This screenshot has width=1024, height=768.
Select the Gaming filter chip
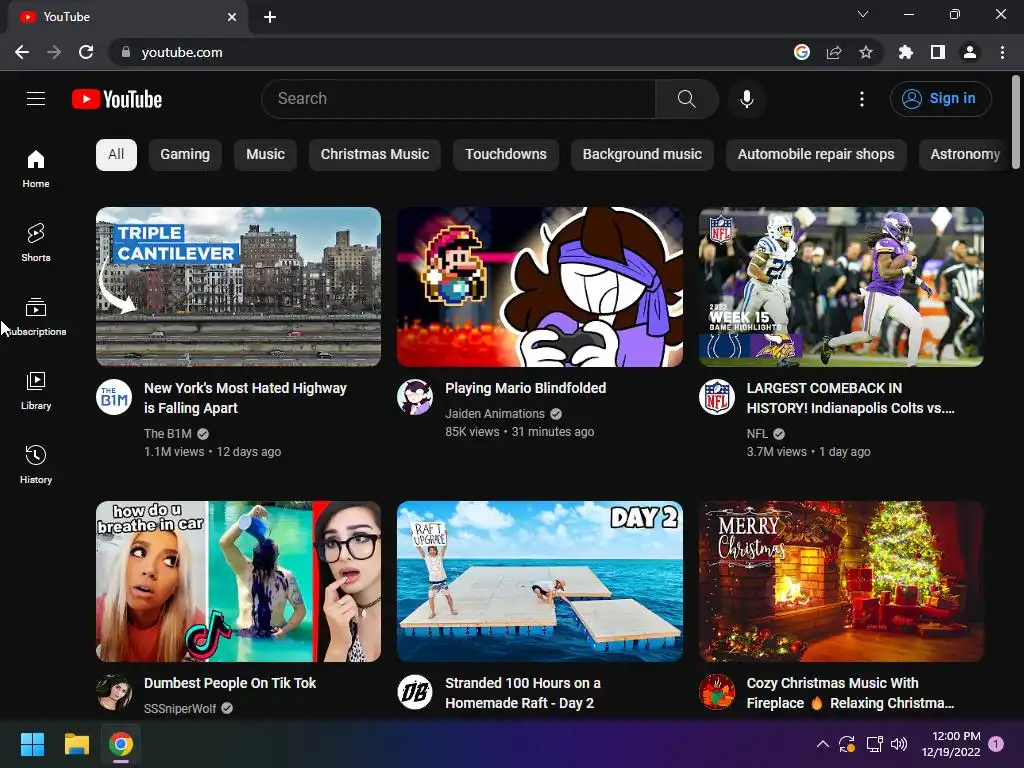click(185, 155)
